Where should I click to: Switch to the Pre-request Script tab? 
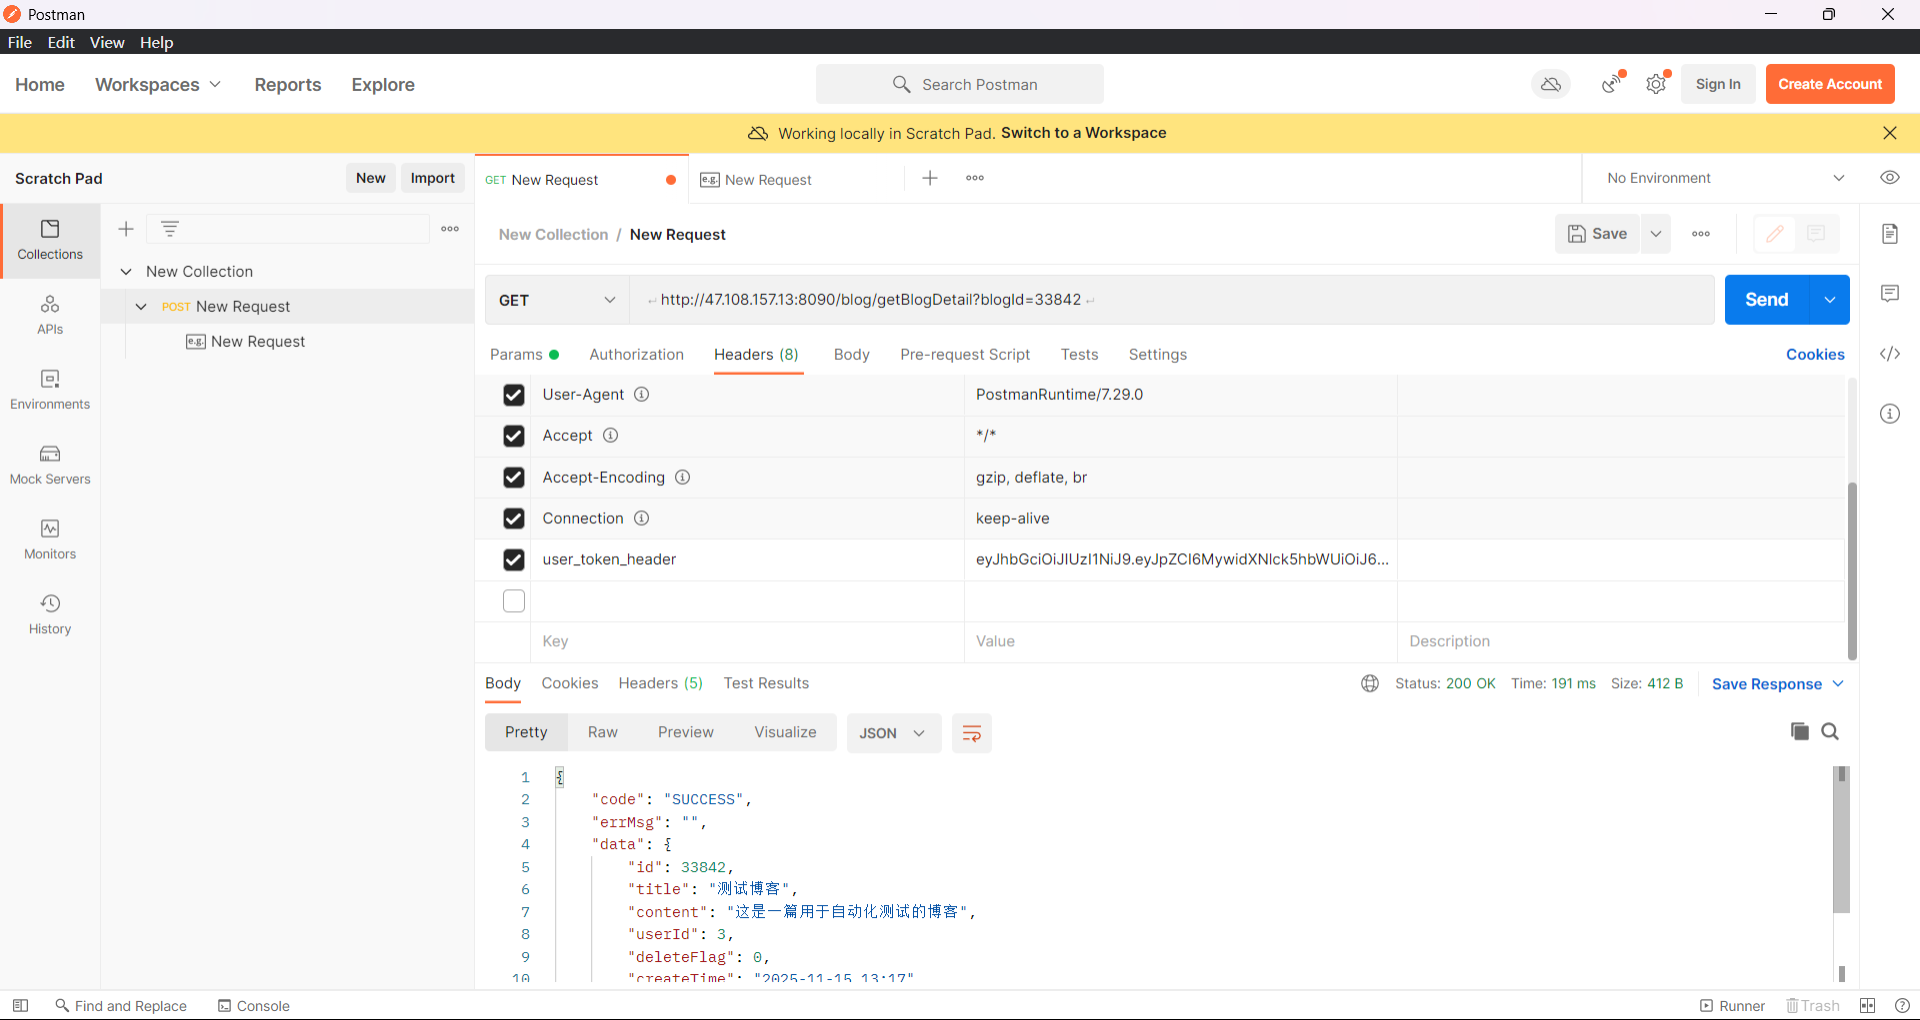click(x=964, y=355)
